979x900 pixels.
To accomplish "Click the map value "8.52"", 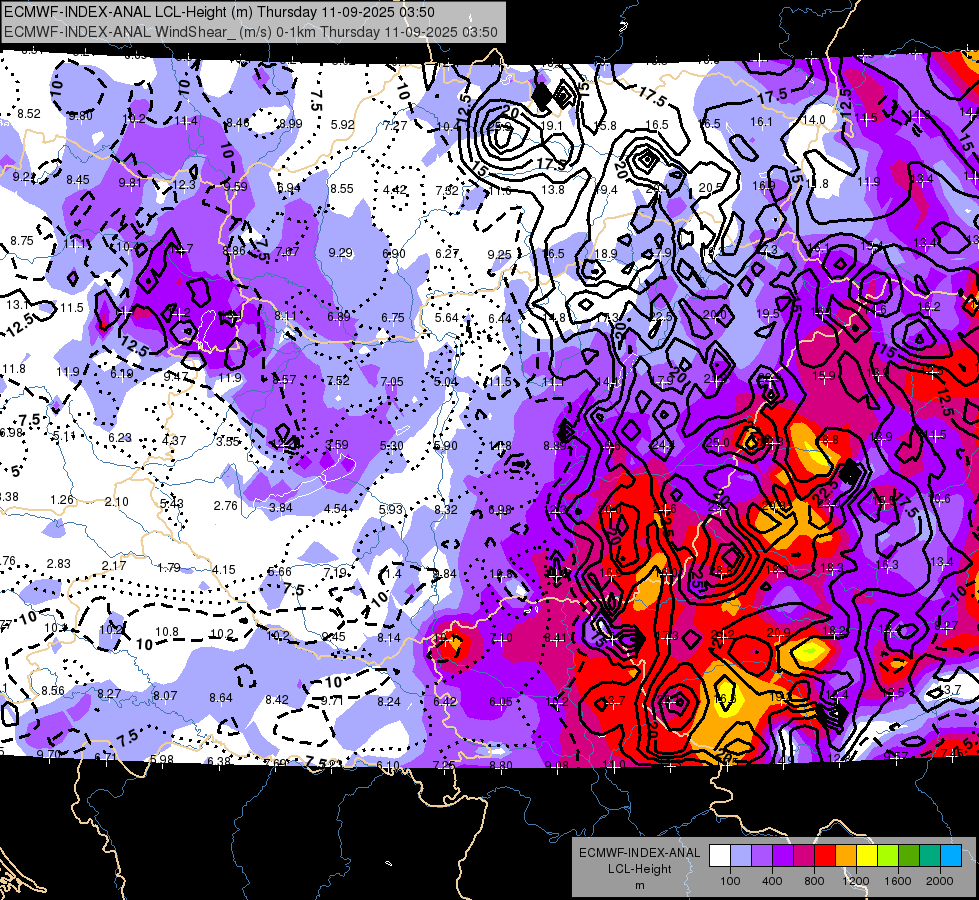I will (x=29, y=114).
